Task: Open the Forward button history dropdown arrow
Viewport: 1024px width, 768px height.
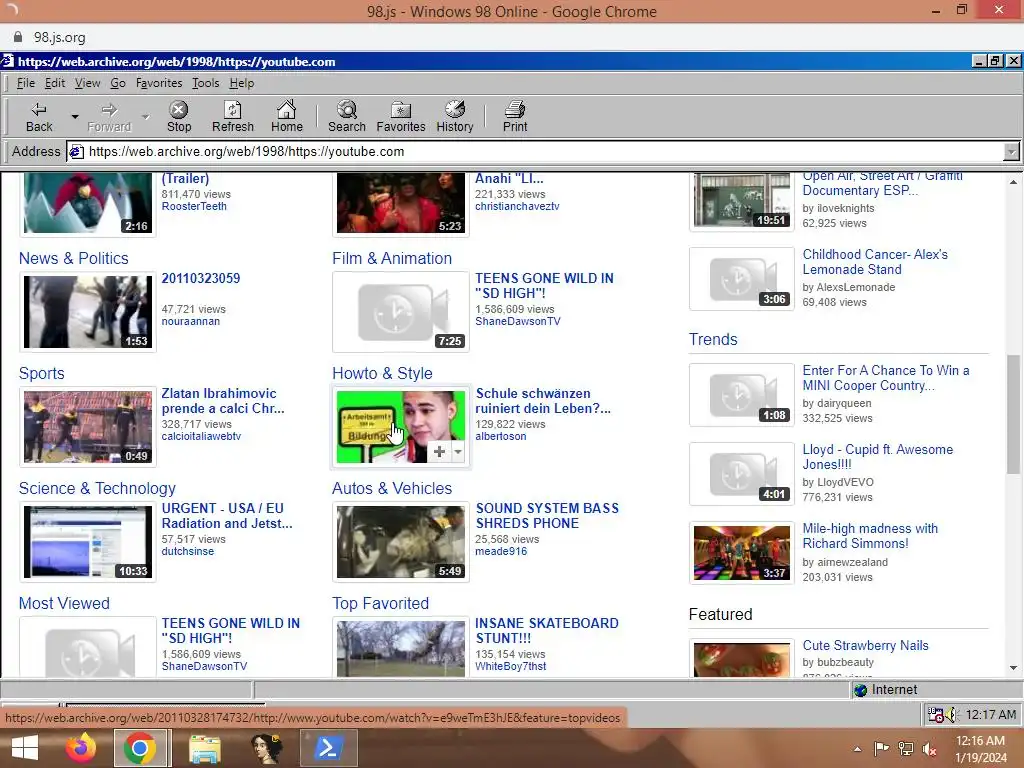Action: pyautogui.click(x=146, y=117)
